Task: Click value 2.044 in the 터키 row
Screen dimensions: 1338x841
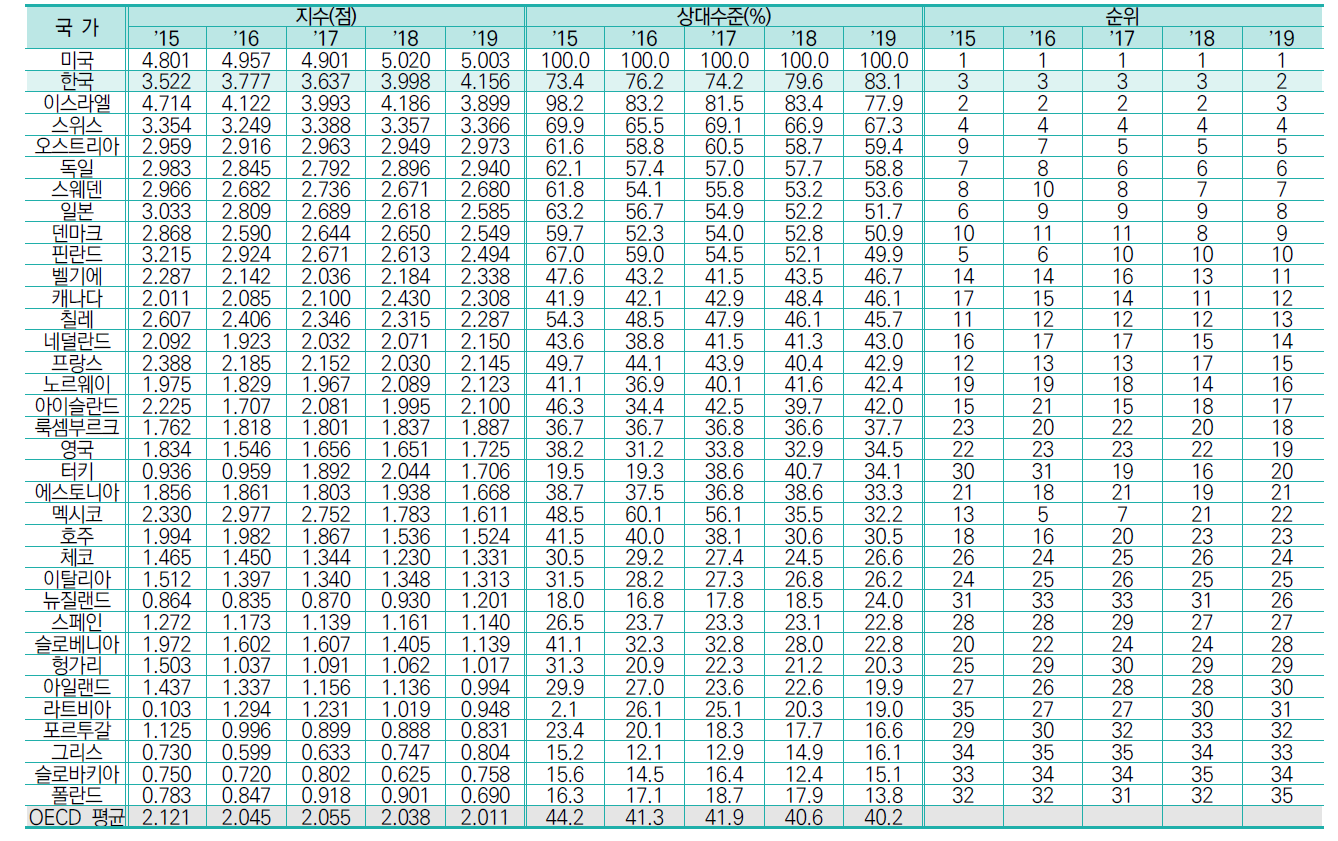Action: pyautogui.click(x=405, y=471)
